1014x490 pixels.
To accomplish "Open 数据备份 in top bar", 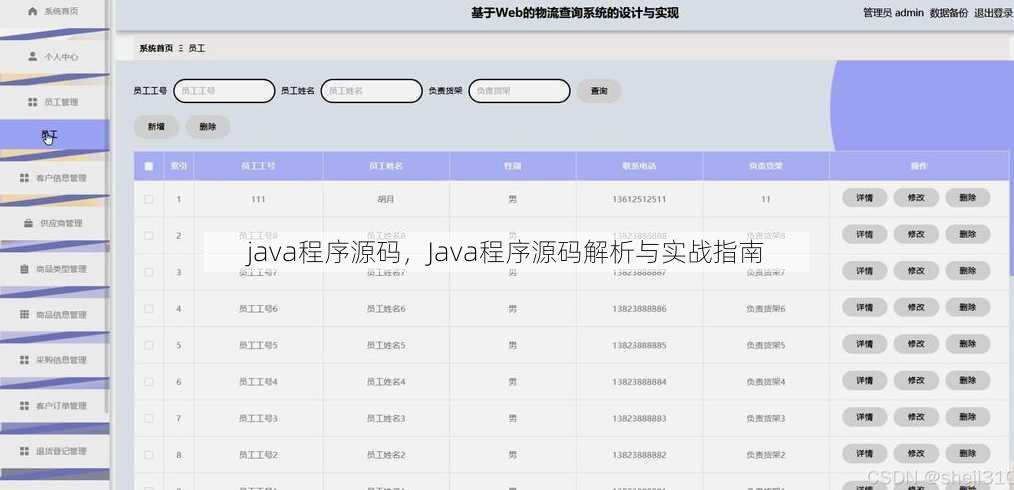I will point(949,13).
